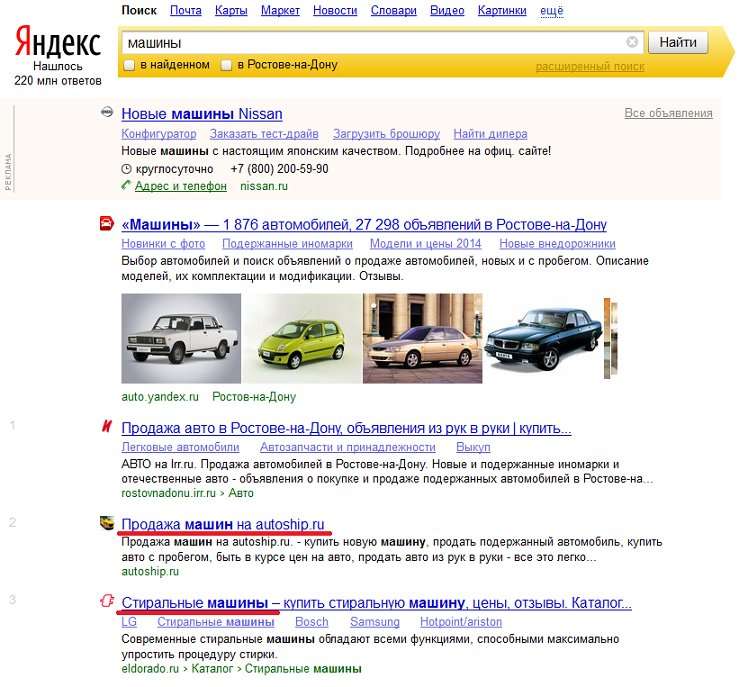Image resolution: width=739 pixels, height=687 pixels.
Task: Enable the 'в Ростове-на-Дону' checkbox
Action: [x=226, y=65]
